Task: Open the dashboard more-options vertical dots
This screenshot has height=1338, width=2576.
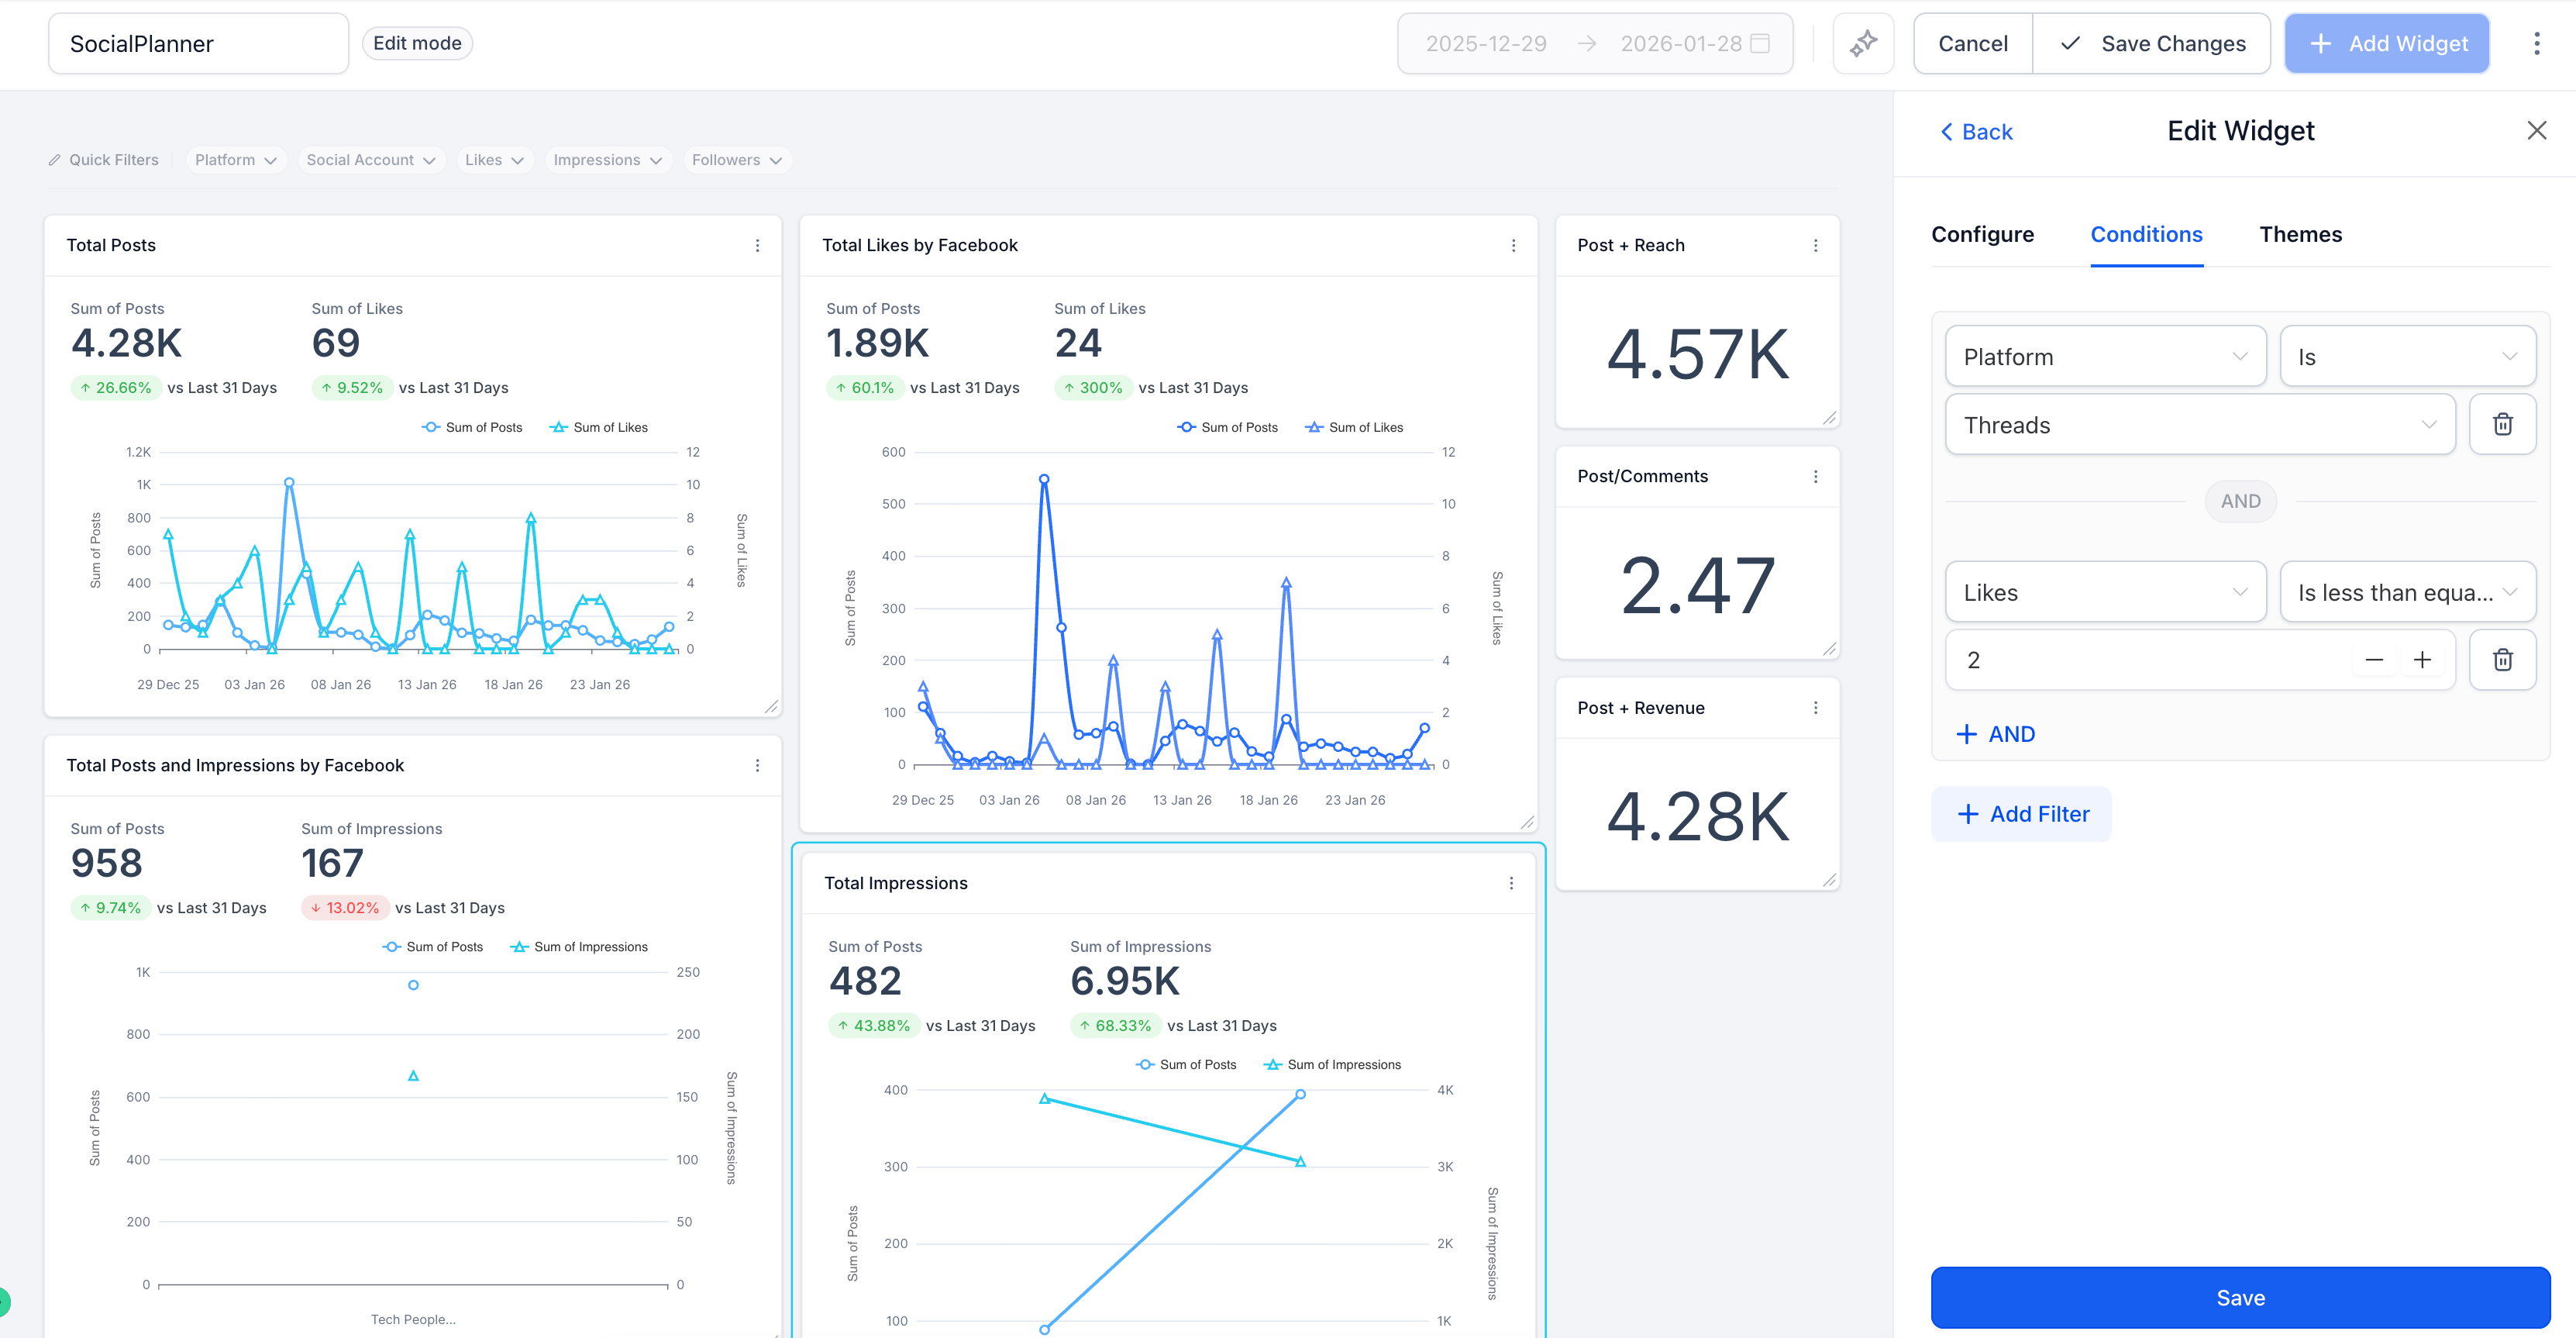Action: [2536, 43]
